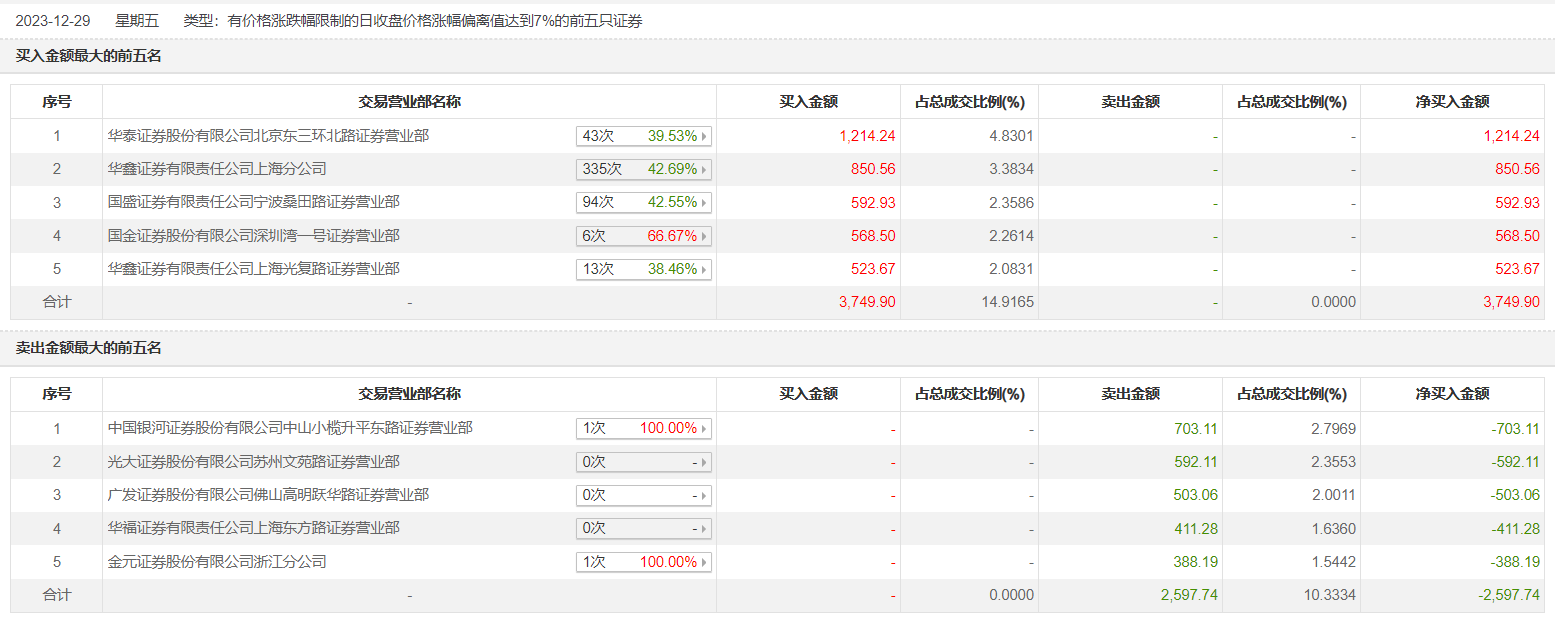Viewport: 1555px width, 617px height.
Task: Open the 94次 42.55% dropdown box
Action: point(643,203)
